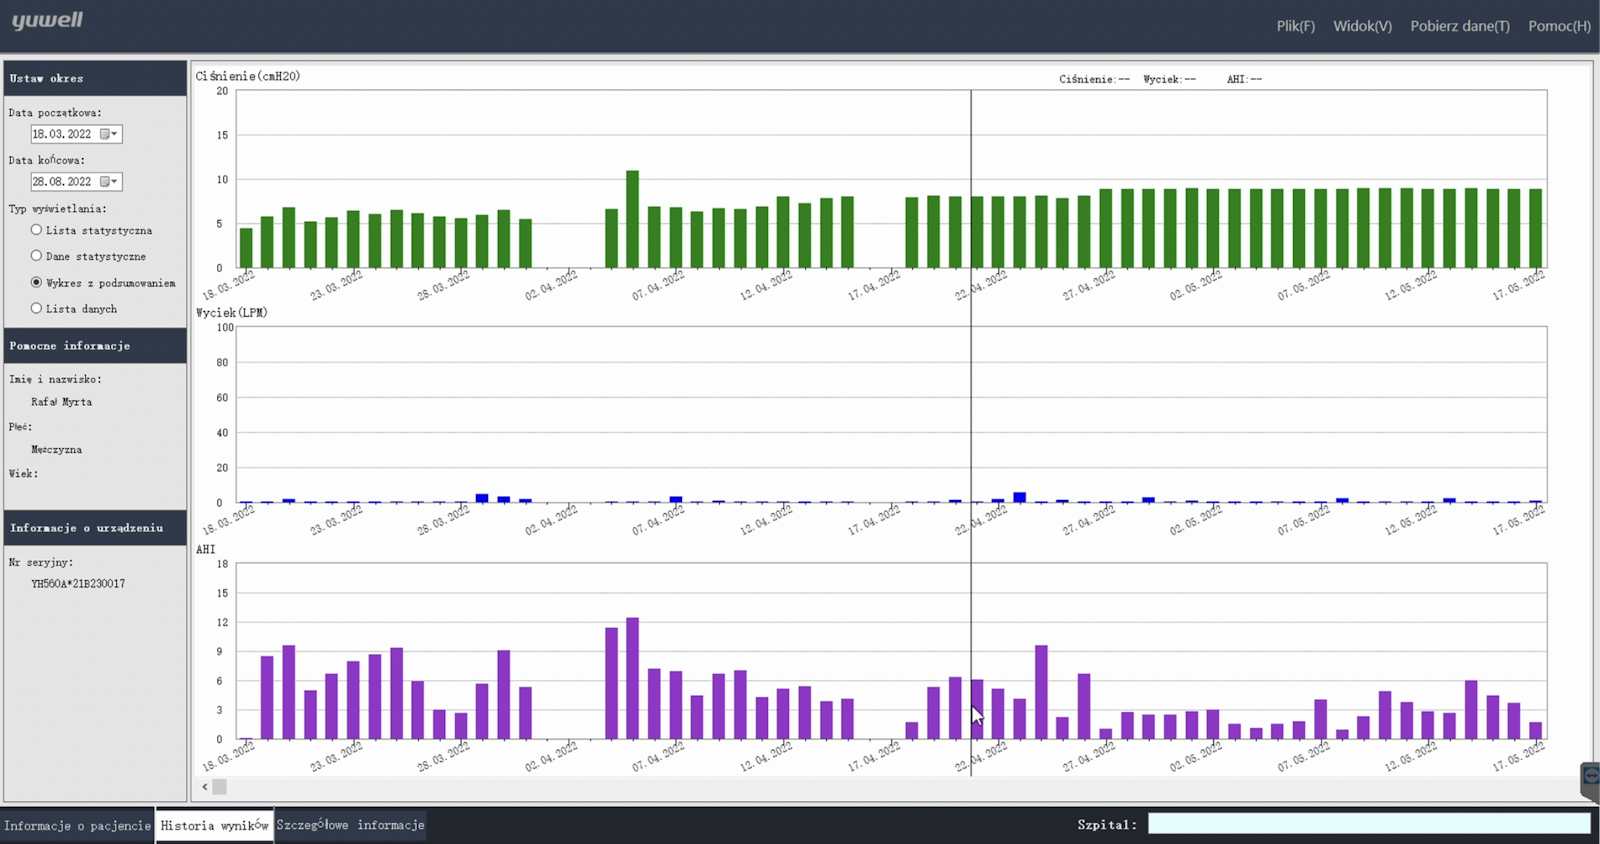Image resolution: width=1600 pixels, height=844 pixels.
Task: Switch to Szczegółowe informacje tab
Action: [x=350, y=826]
